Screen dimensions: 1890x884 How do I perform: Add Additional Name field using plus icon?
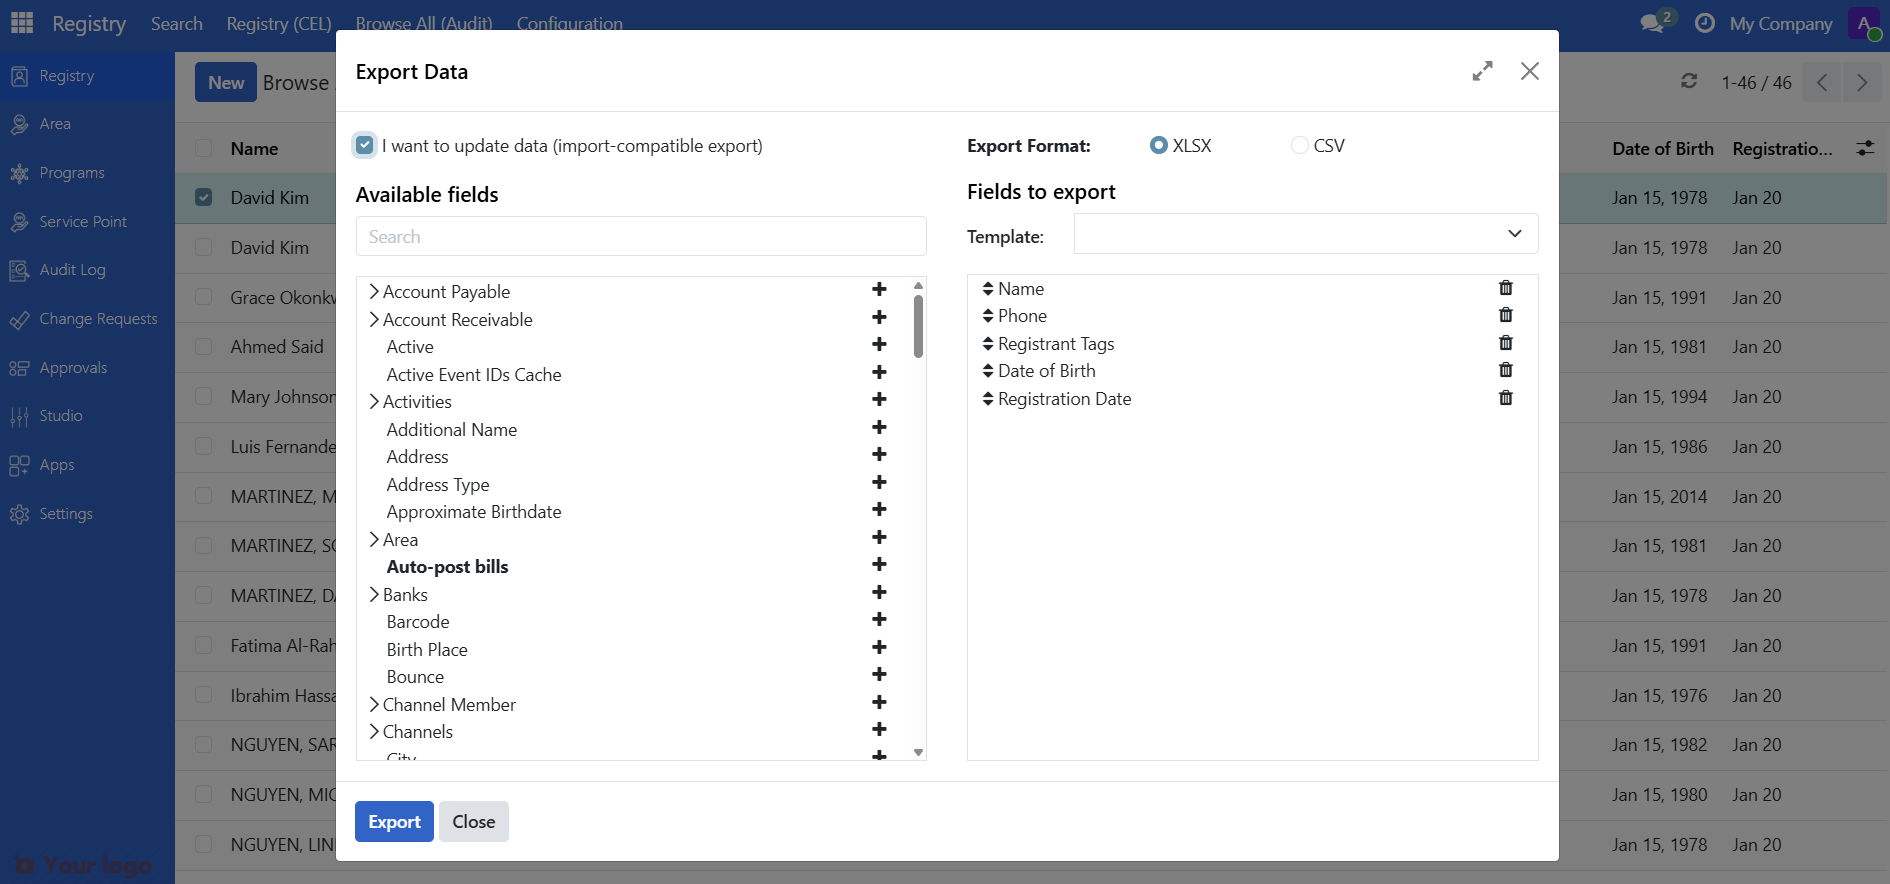click(879, 427)
